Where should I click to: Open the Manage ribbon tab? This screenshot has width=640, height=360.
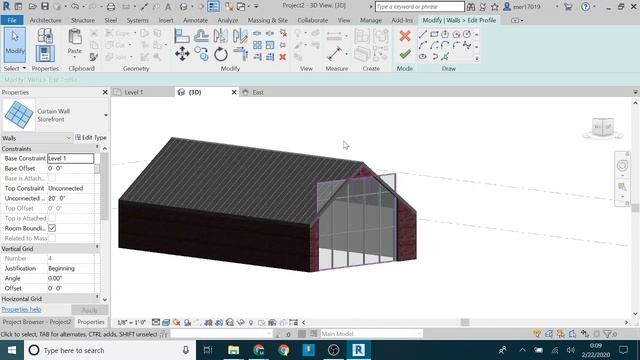coord(370,20)
